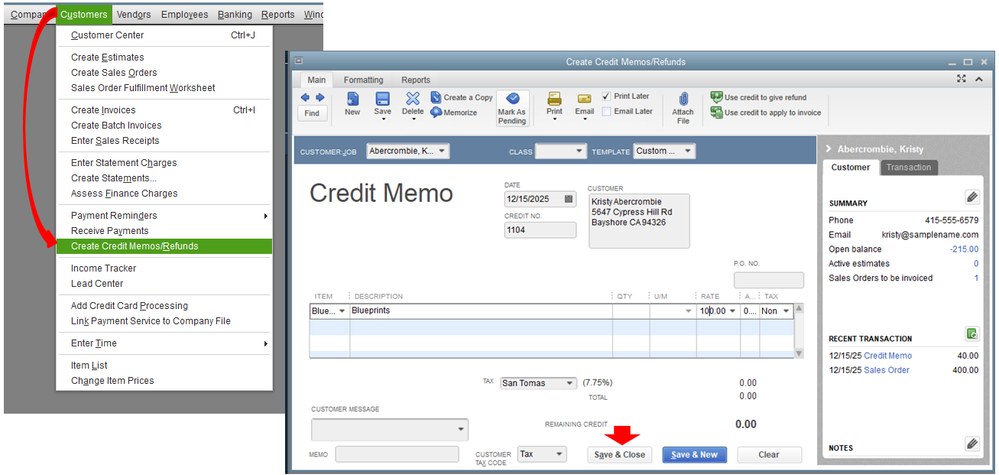This screenshot has width=999, height=475.
Task: Open the line Tax code dropdown
Action: click(x=786, y=311)
